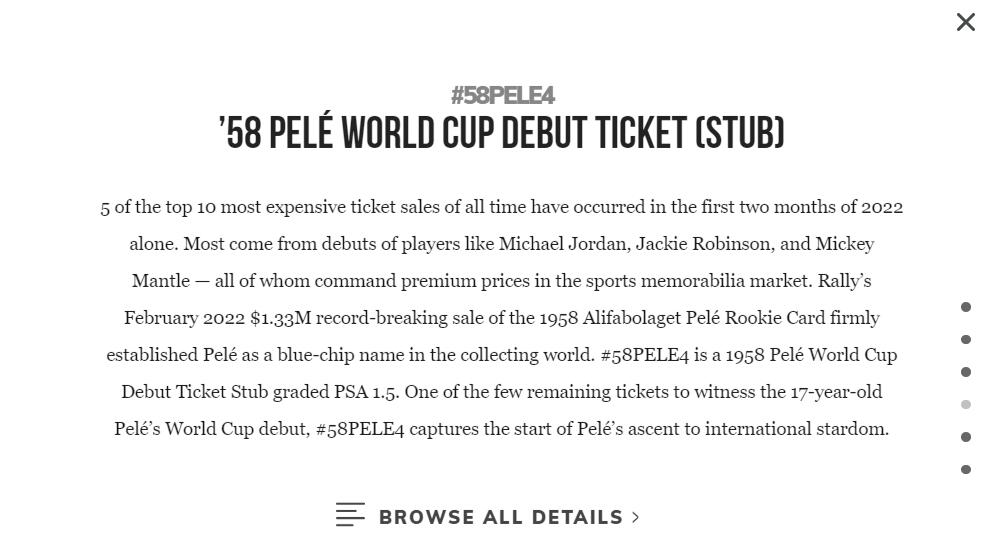This screenshot has width=1005, height=535.
Task: Click the $1.33M sale figure in the text
Action: point(281,318)
